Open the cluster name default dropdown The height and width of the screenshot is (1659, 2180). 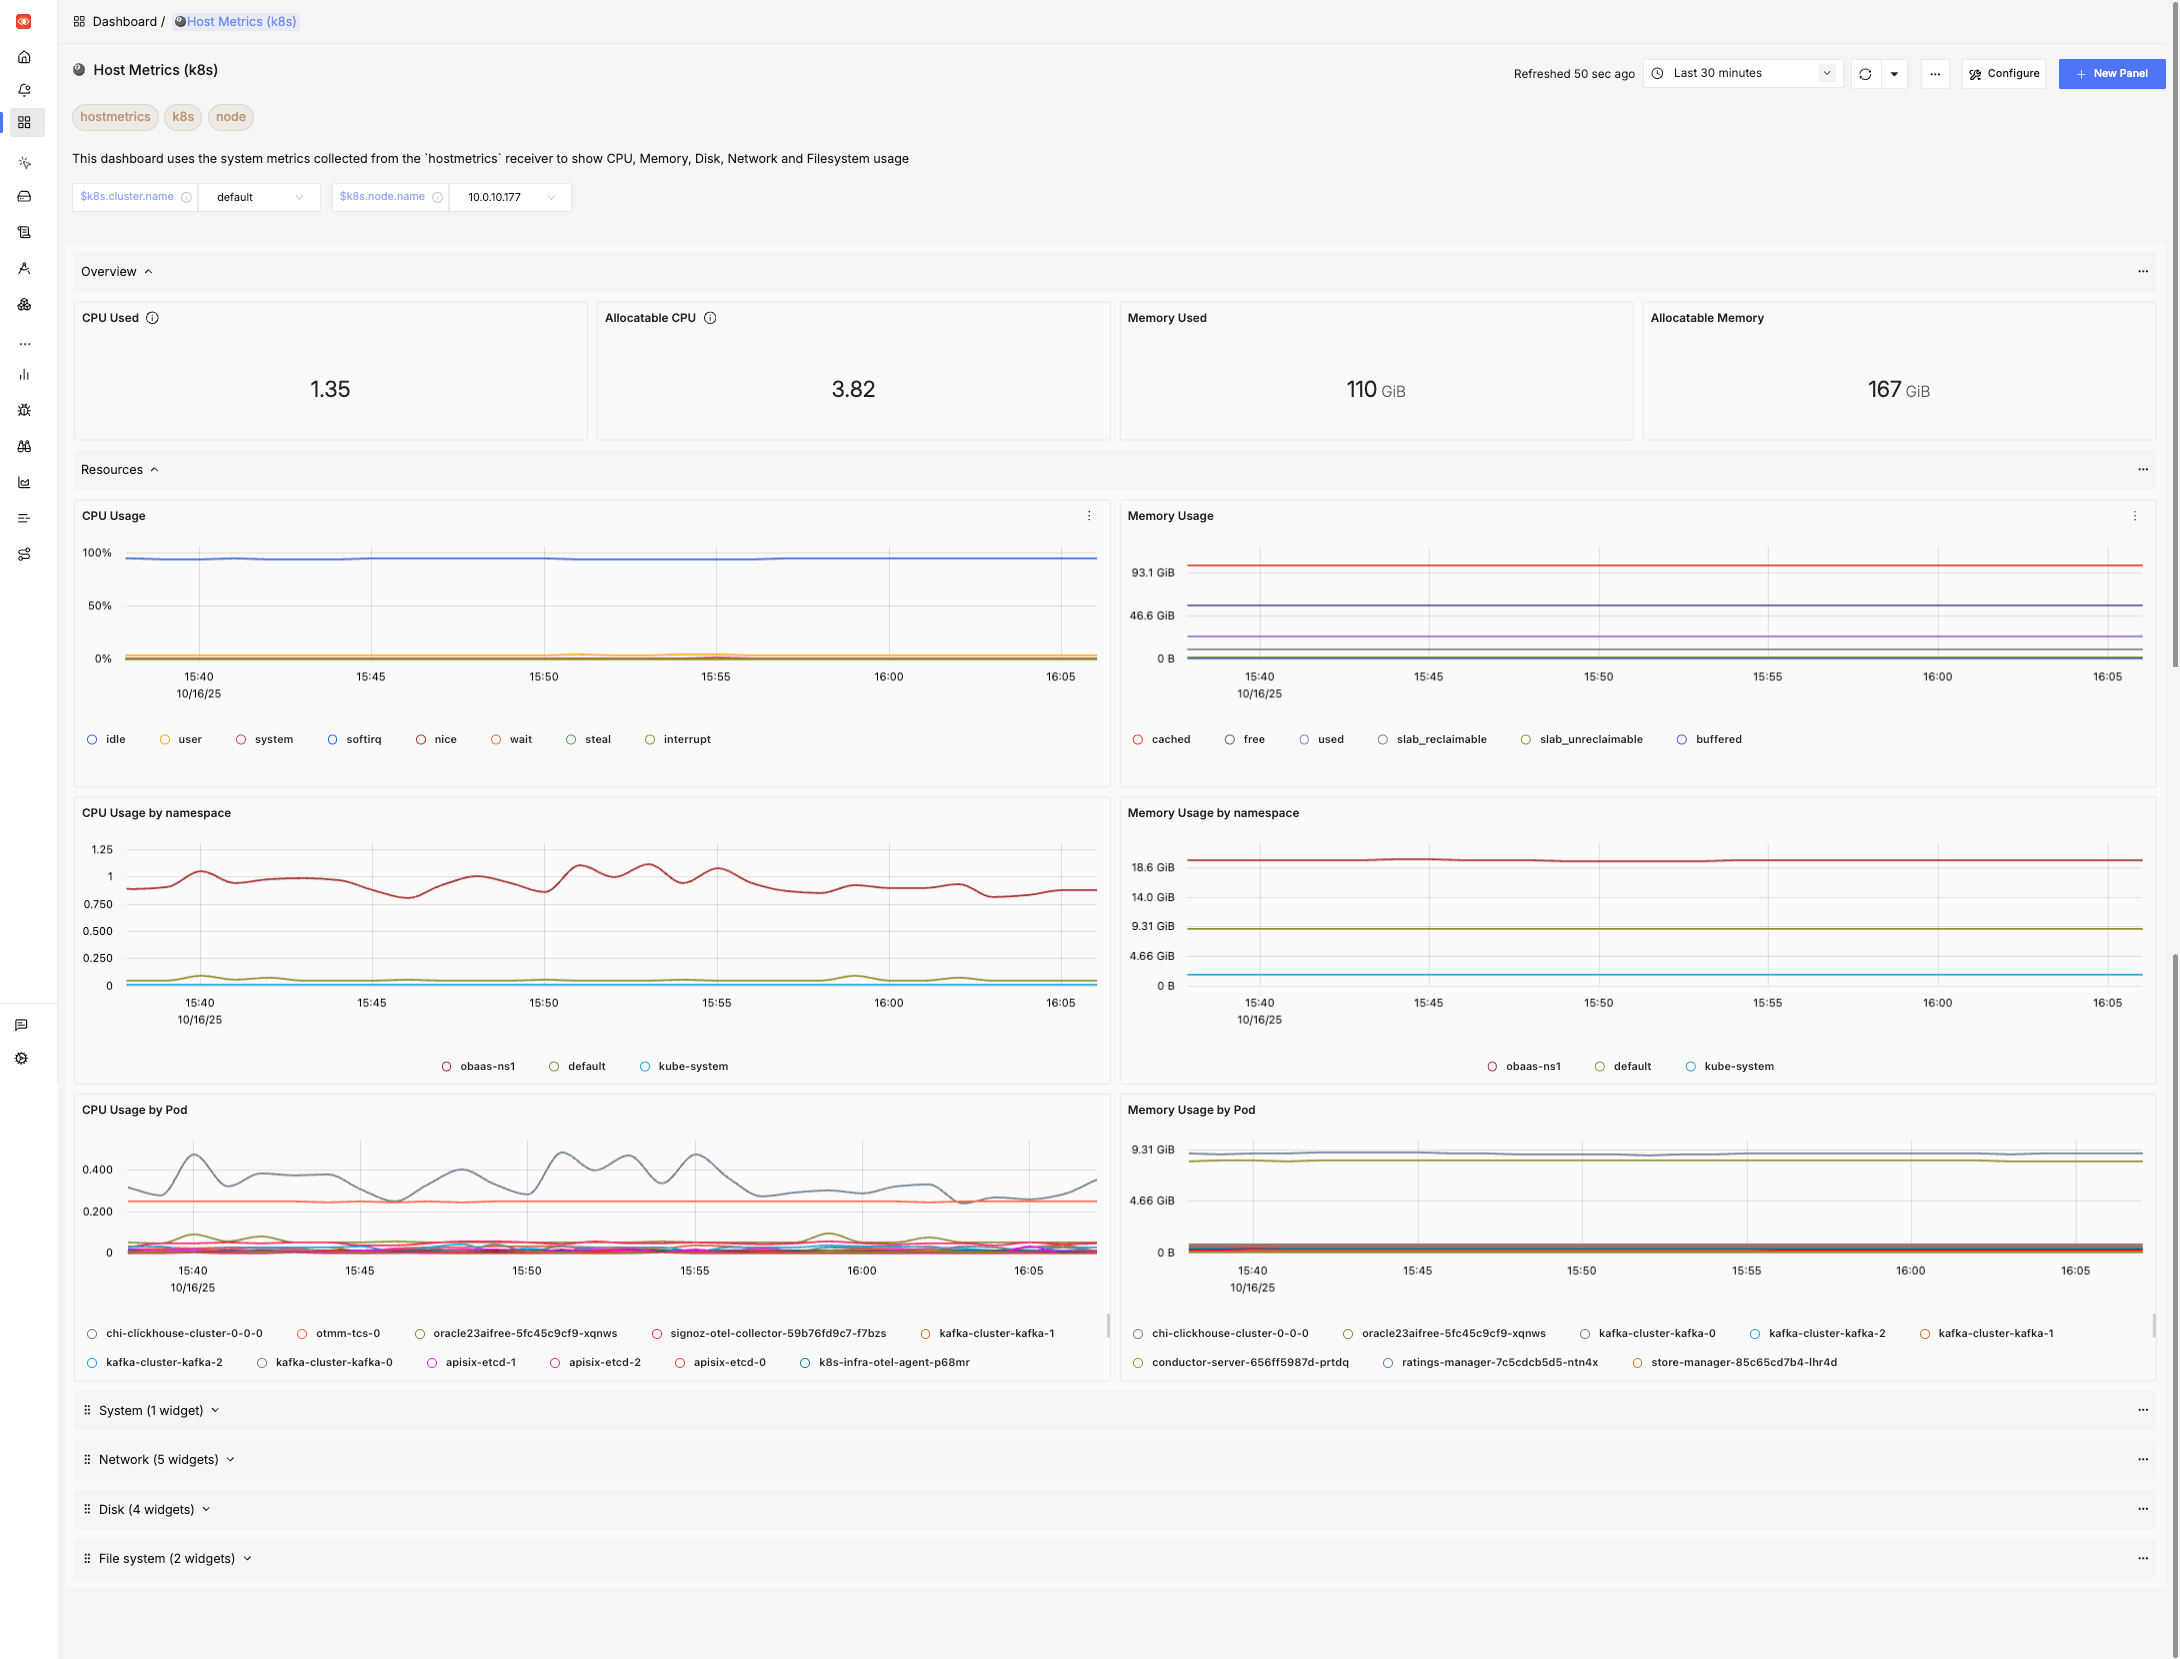(x=259, y=197)
